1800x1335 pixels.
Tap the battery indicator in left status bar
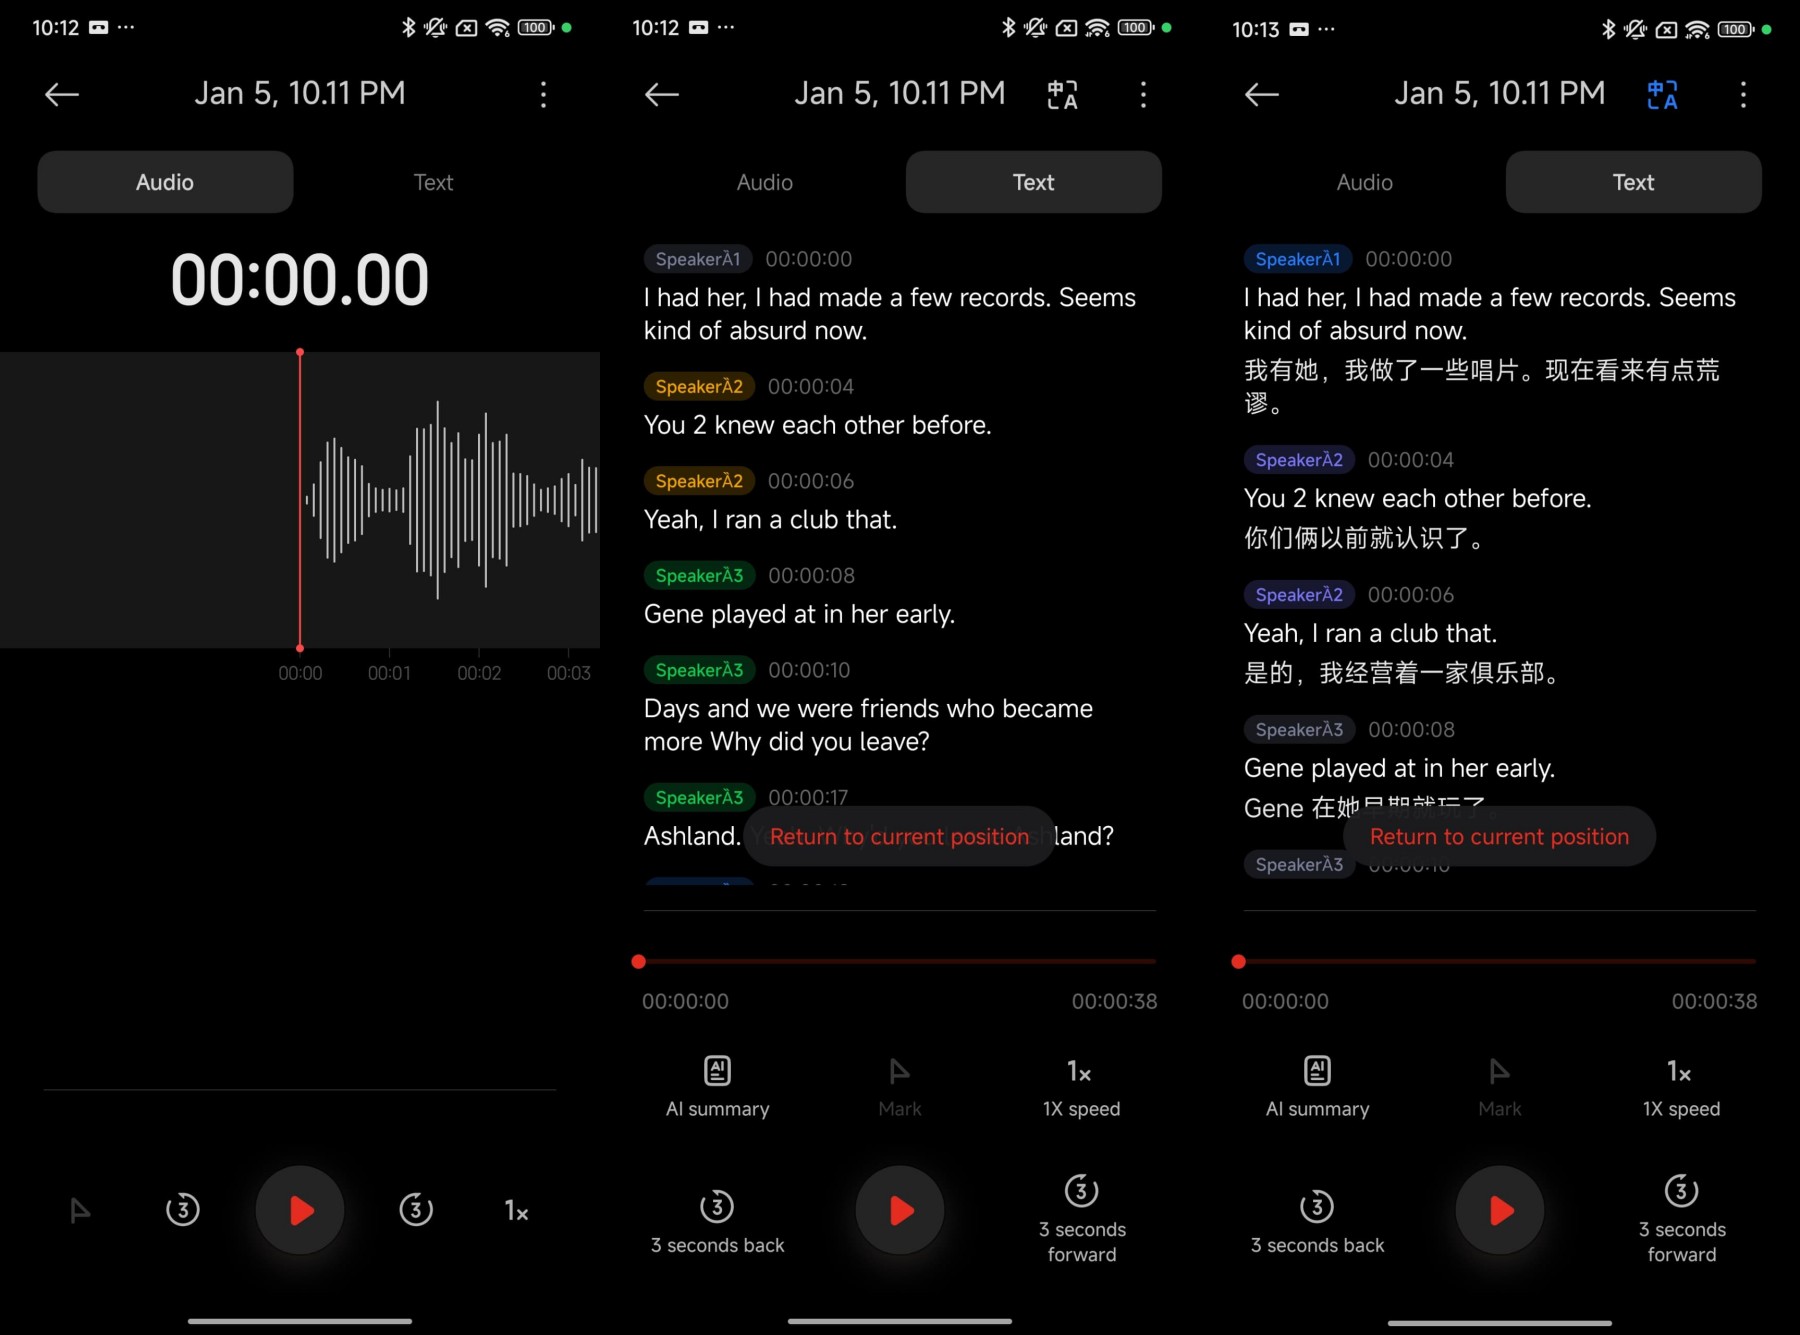(x=535, y=28)
